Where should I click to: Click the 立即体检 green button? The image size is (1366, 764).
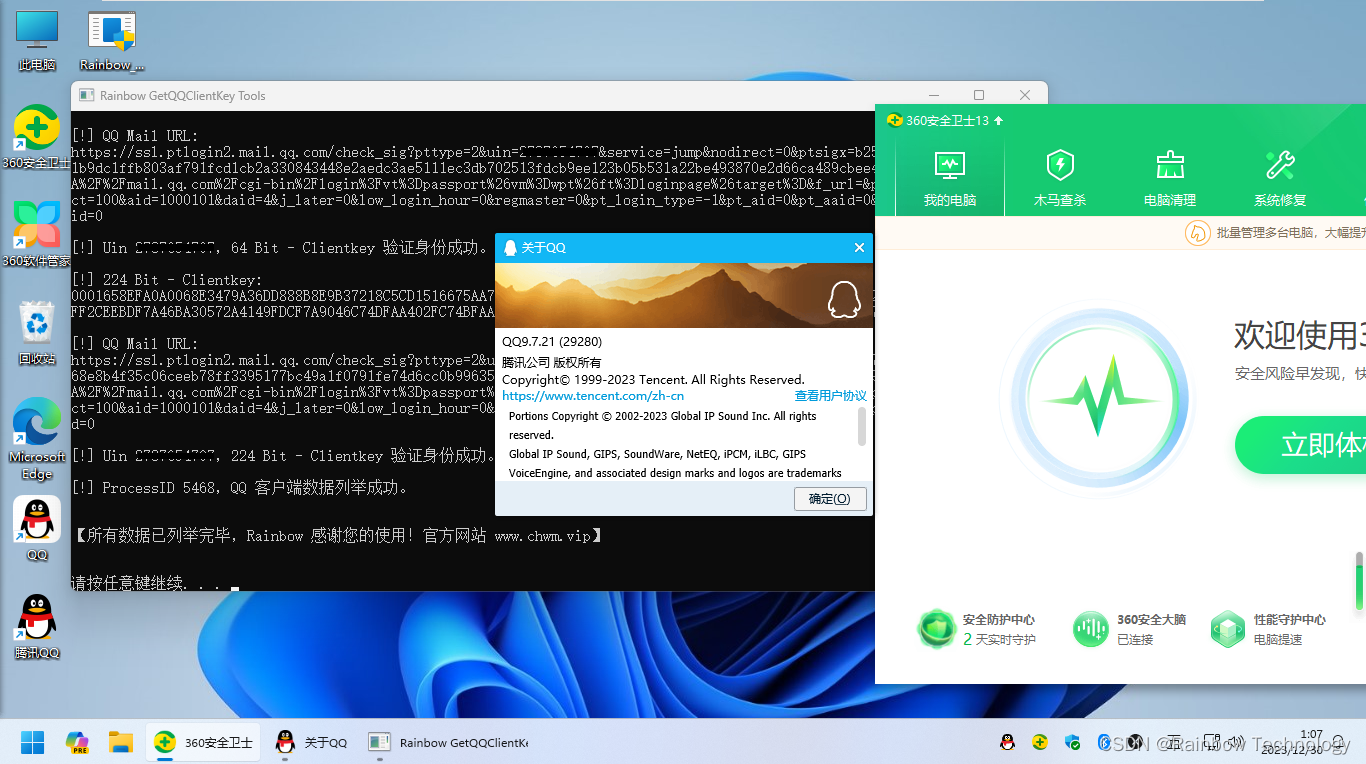1300,445
